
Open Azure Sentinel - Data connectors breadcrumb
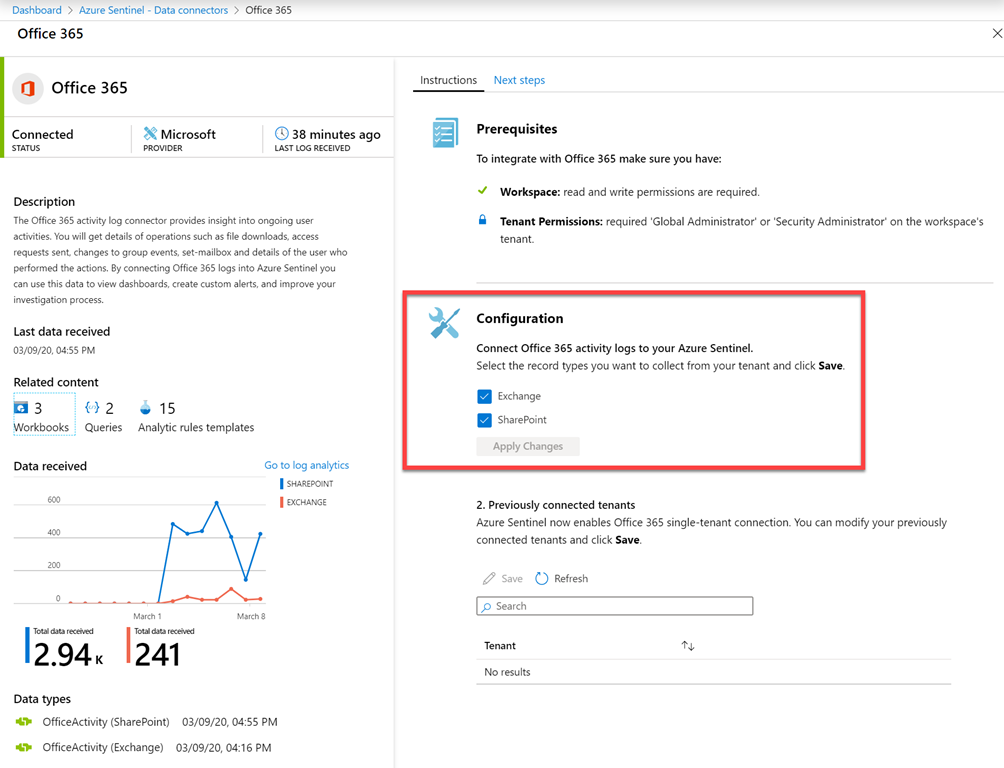click(155, 10)
